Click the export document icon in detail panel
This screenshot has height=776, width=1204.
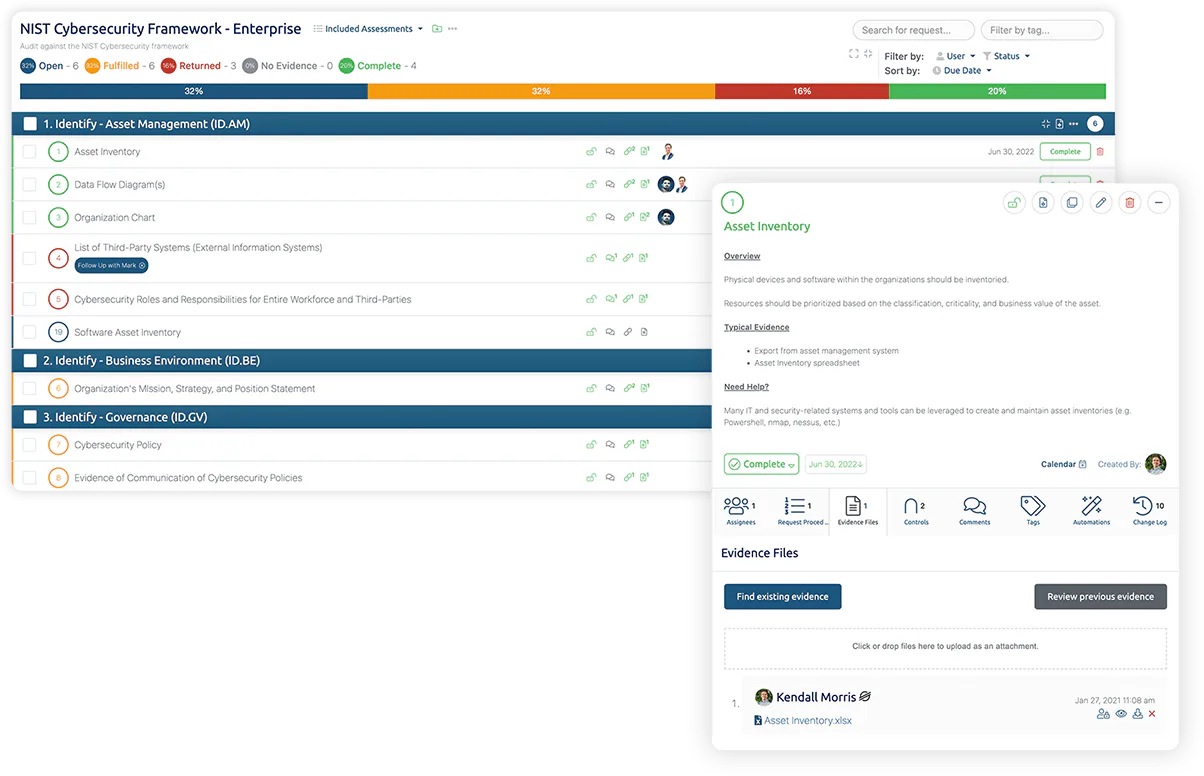click(1043, 202)
